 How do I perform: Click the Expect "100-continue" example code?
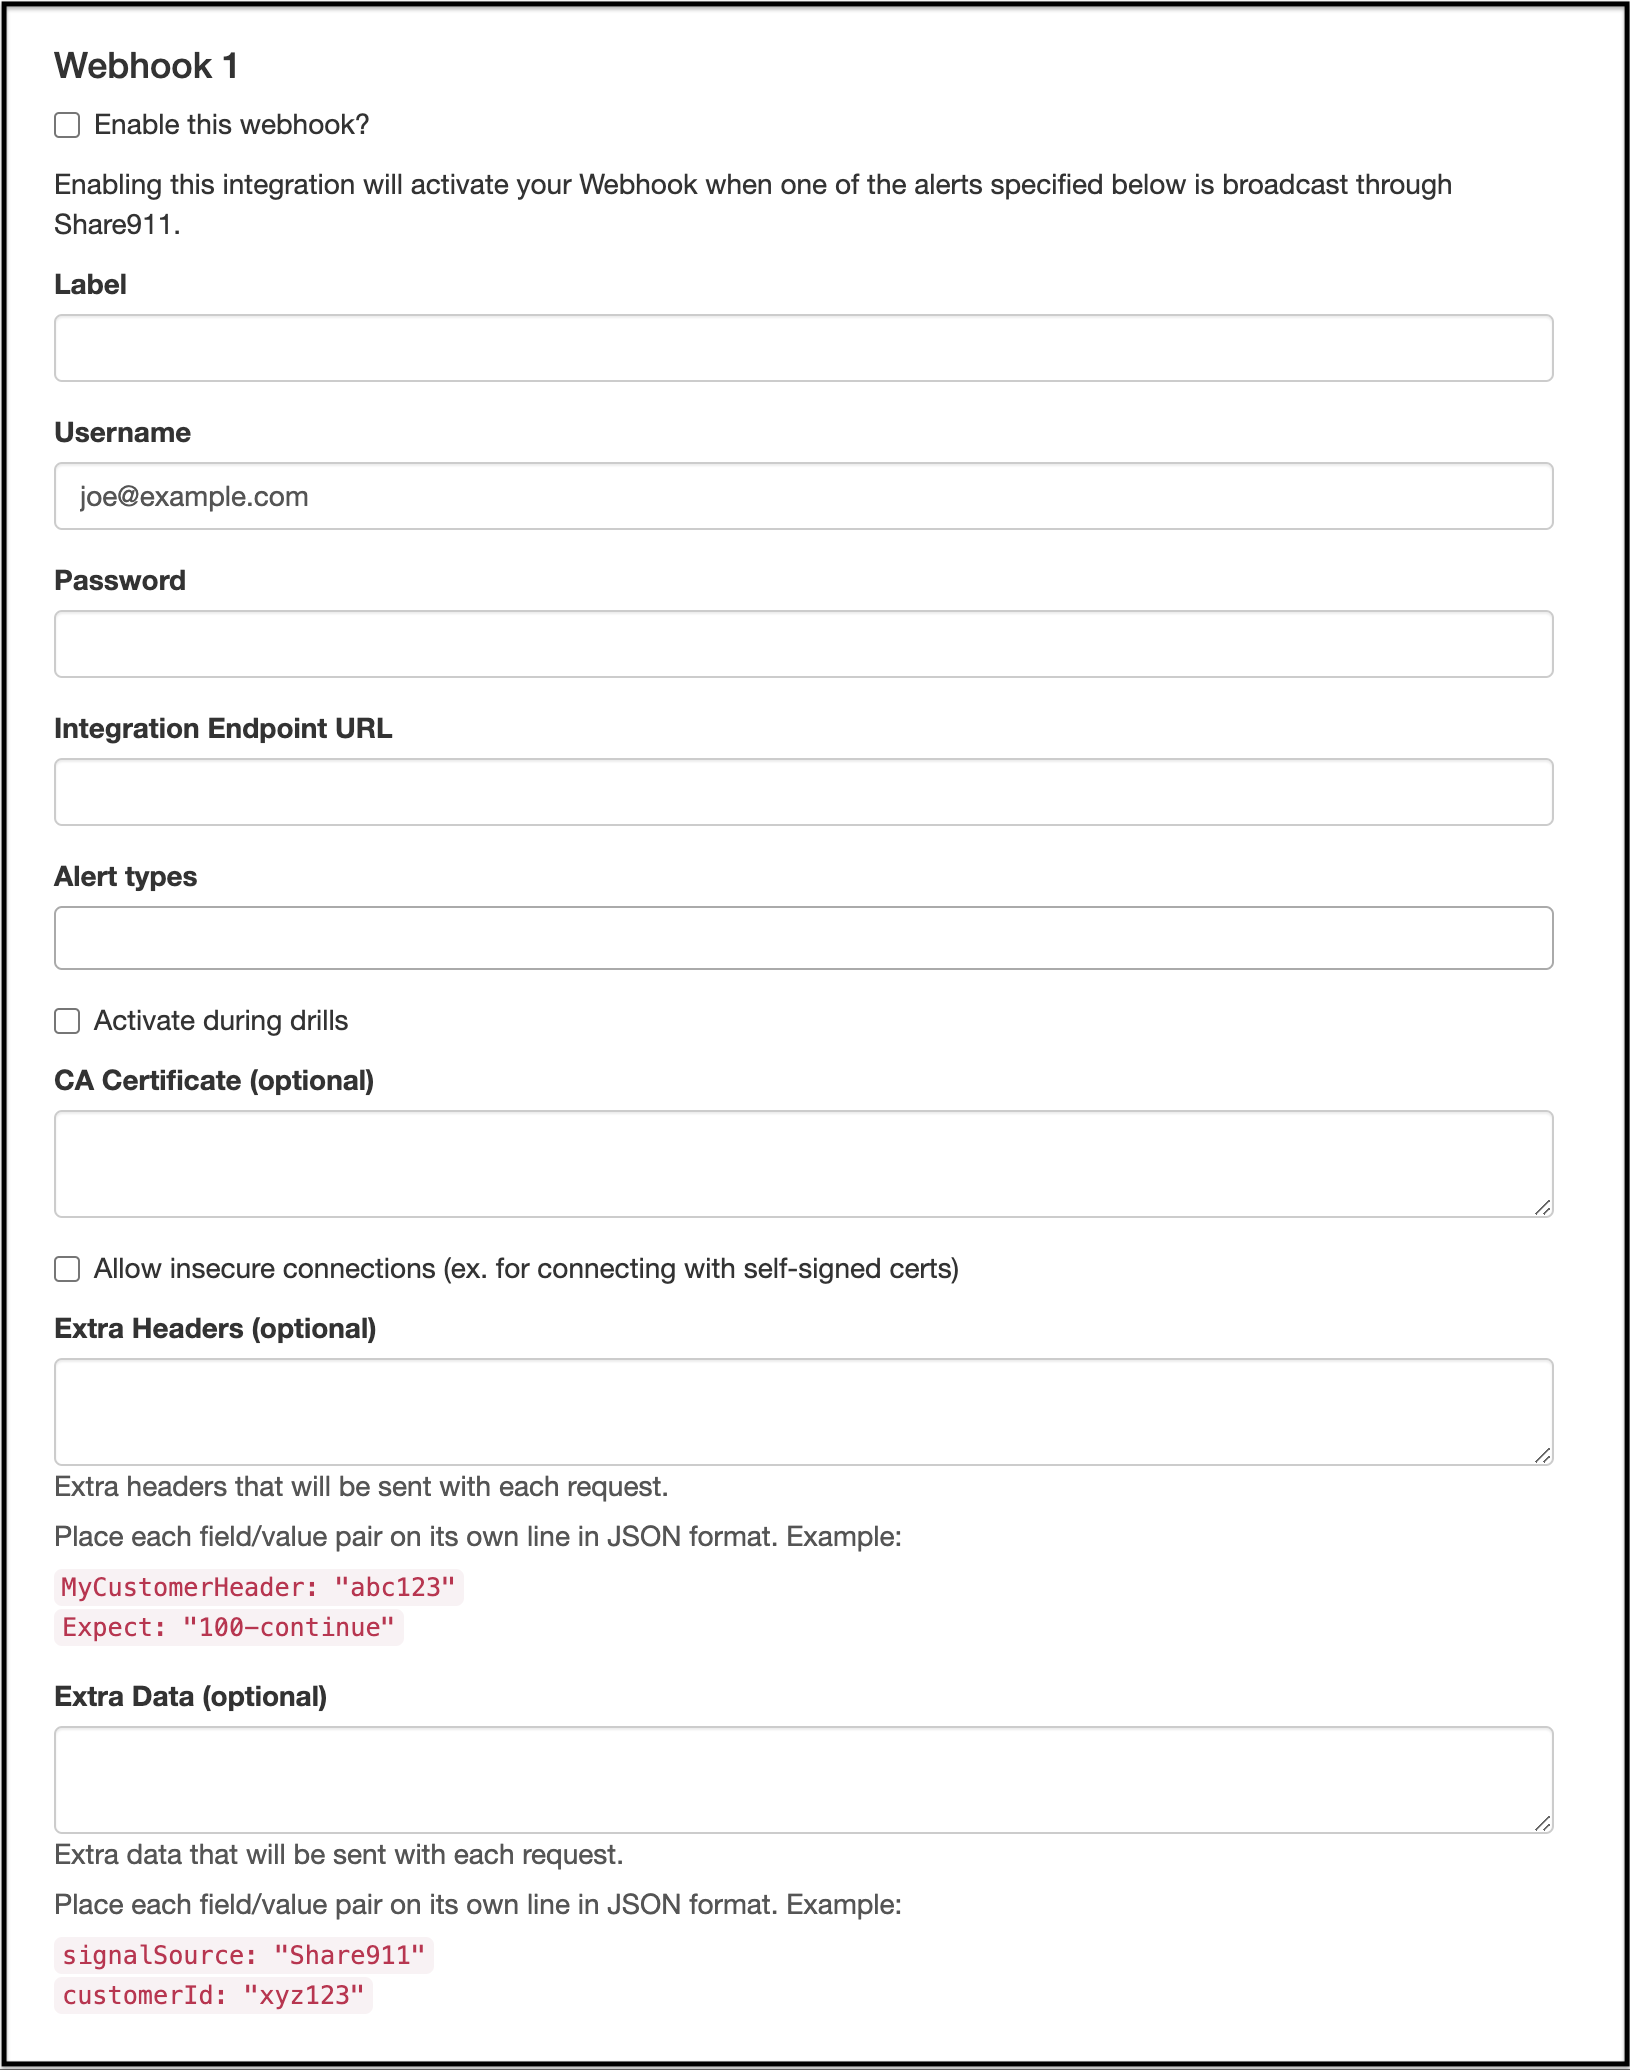[229, 1627]
